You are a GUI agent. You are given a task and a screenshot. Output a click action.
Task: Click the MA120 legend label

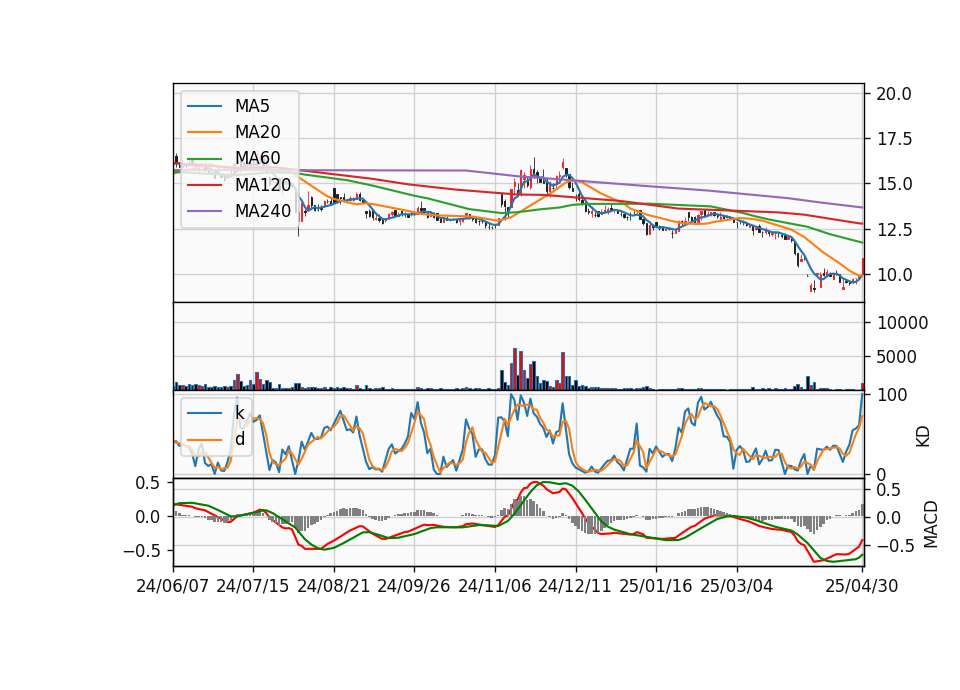pos(263,184)
